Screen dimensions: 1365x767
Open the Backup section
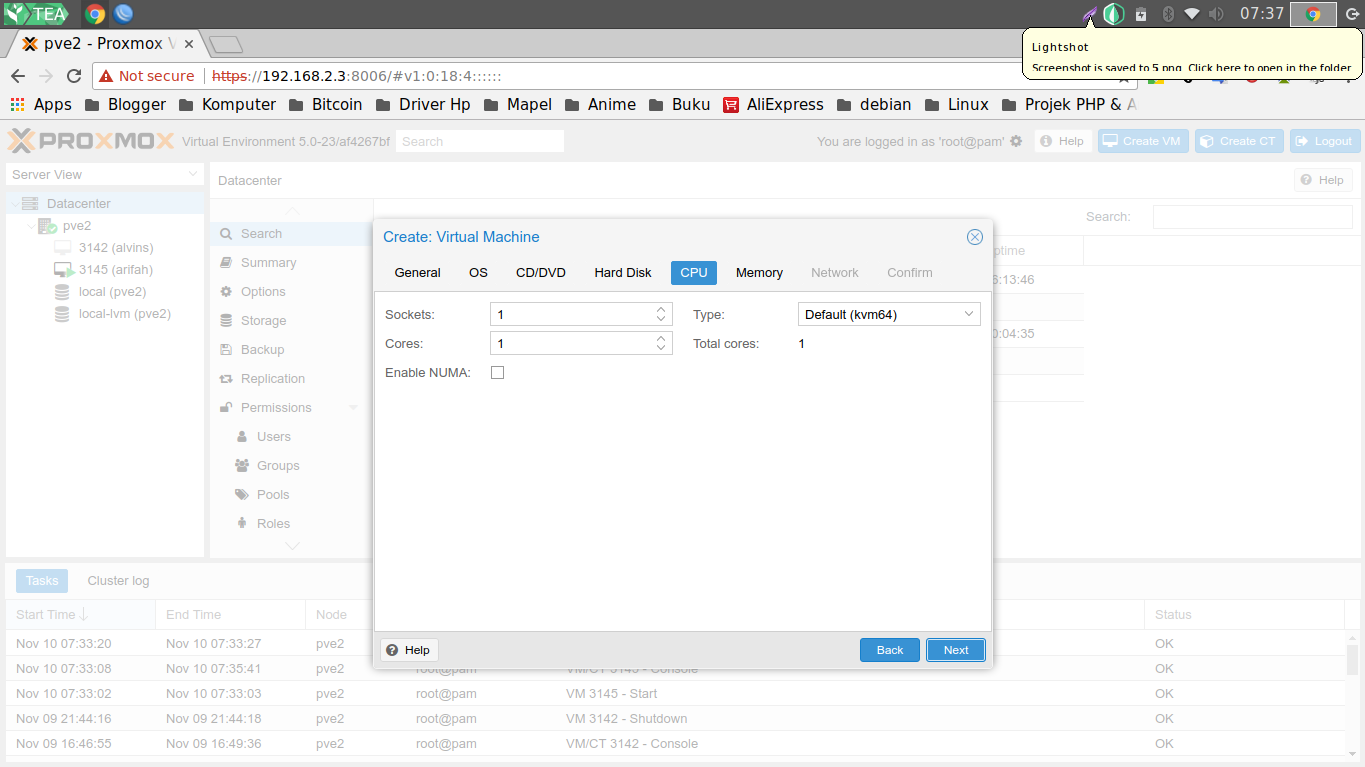click(x=290, y=349)
